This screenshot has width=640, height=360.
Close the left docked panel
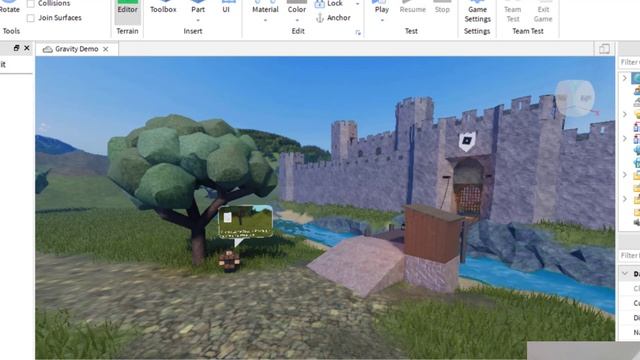tap(27, 48)
